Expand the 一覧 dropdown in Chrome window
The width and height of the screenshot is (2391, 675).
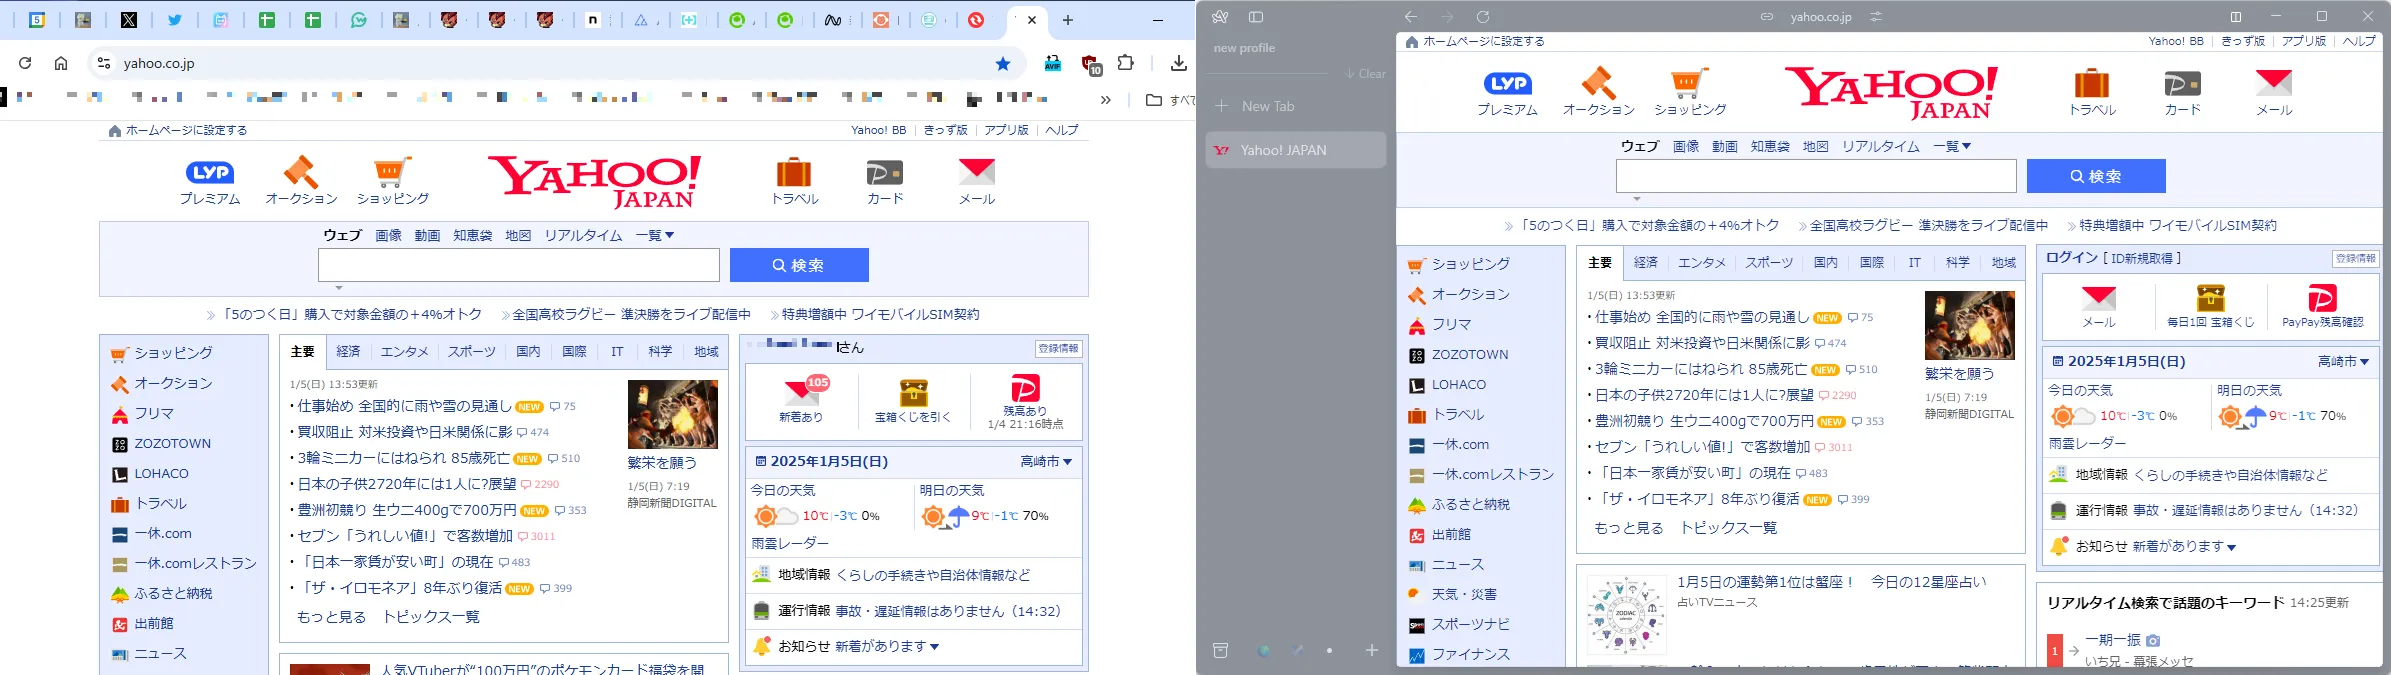click(x=655, y=236)
